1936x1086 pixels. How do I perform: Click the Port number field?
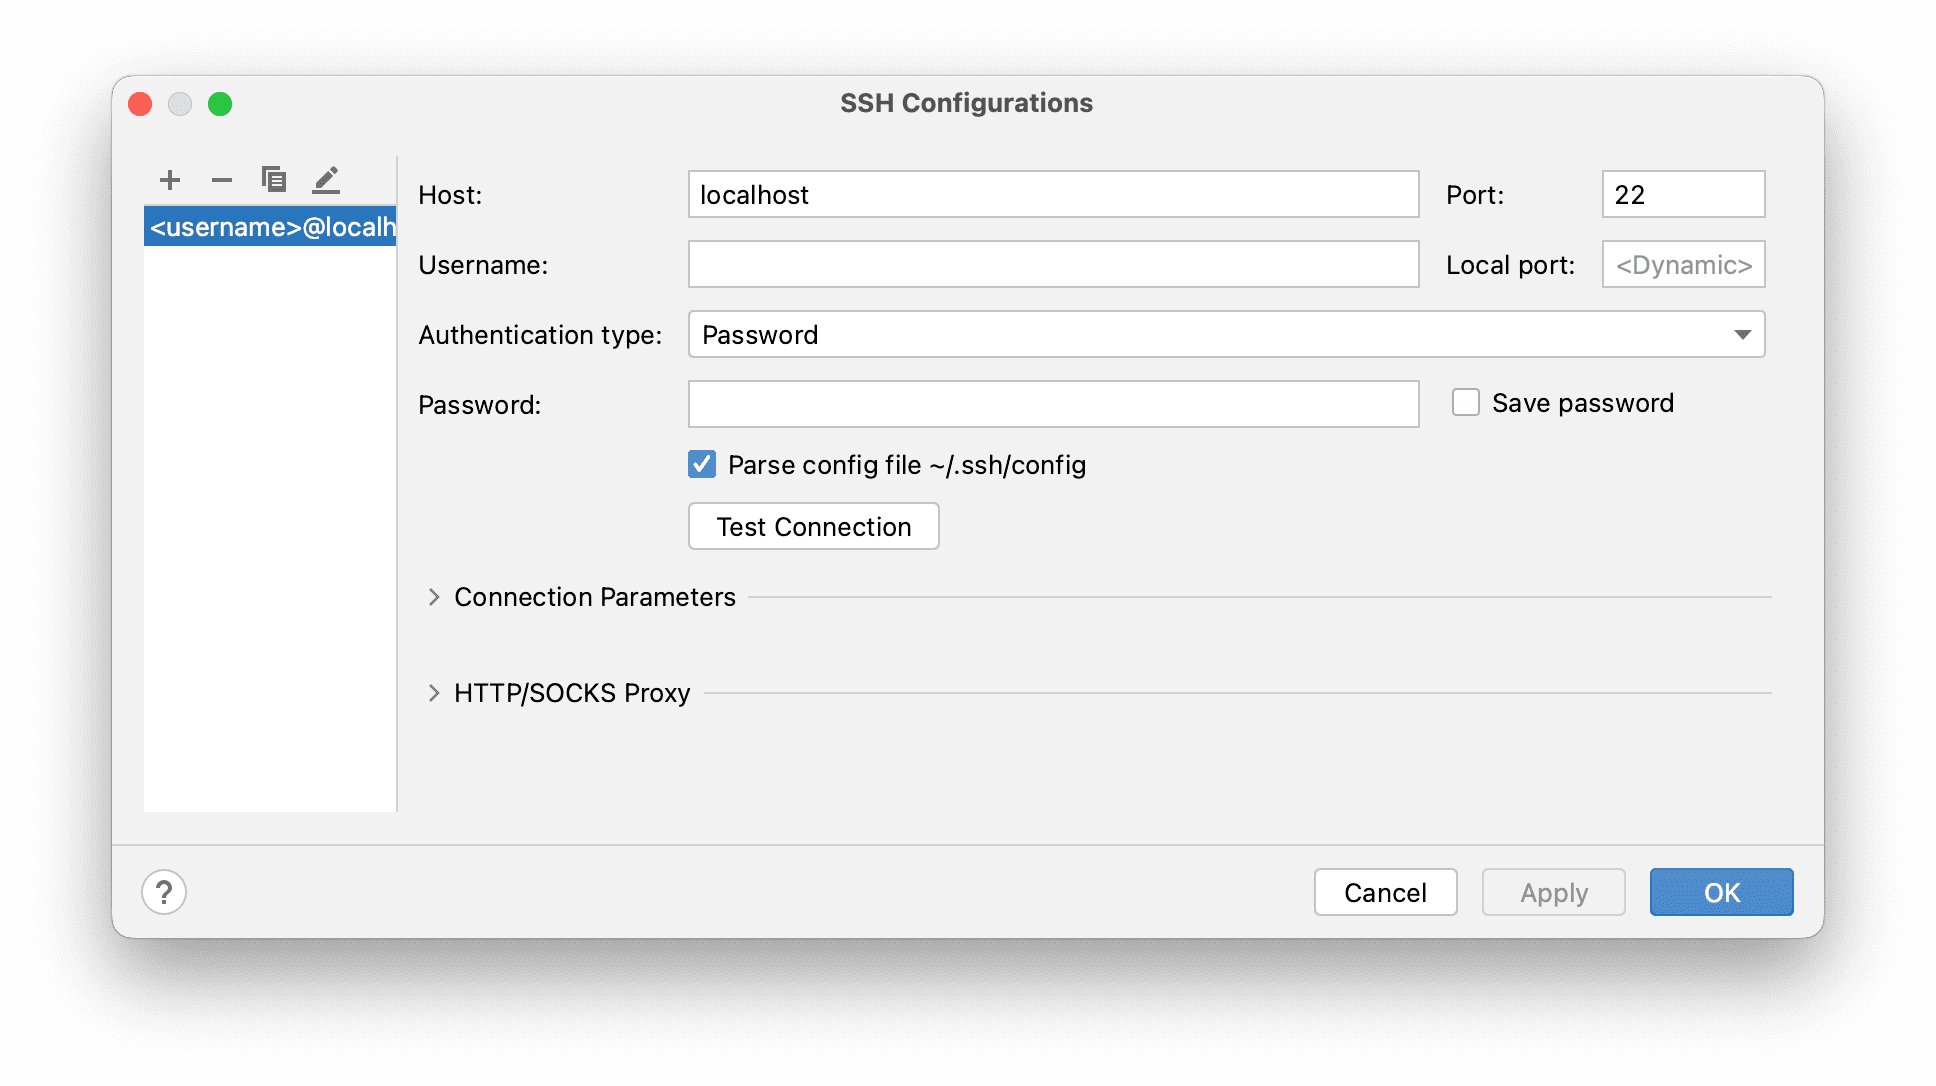click(1683, 194)
